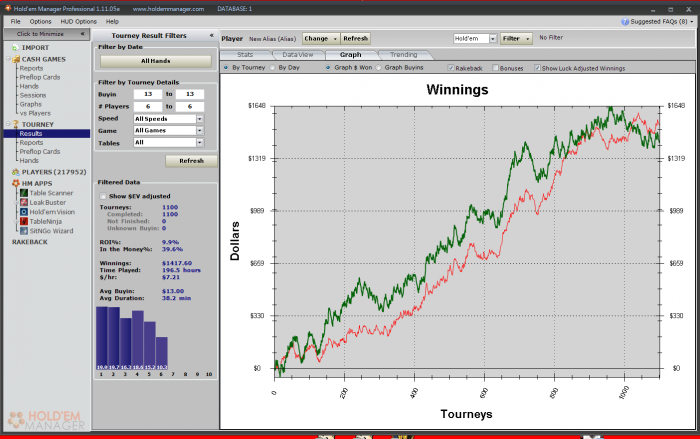Screen dimensions: 700x439
Task: Click the # Players maximum input field
Action: click(x=190, y=106)
